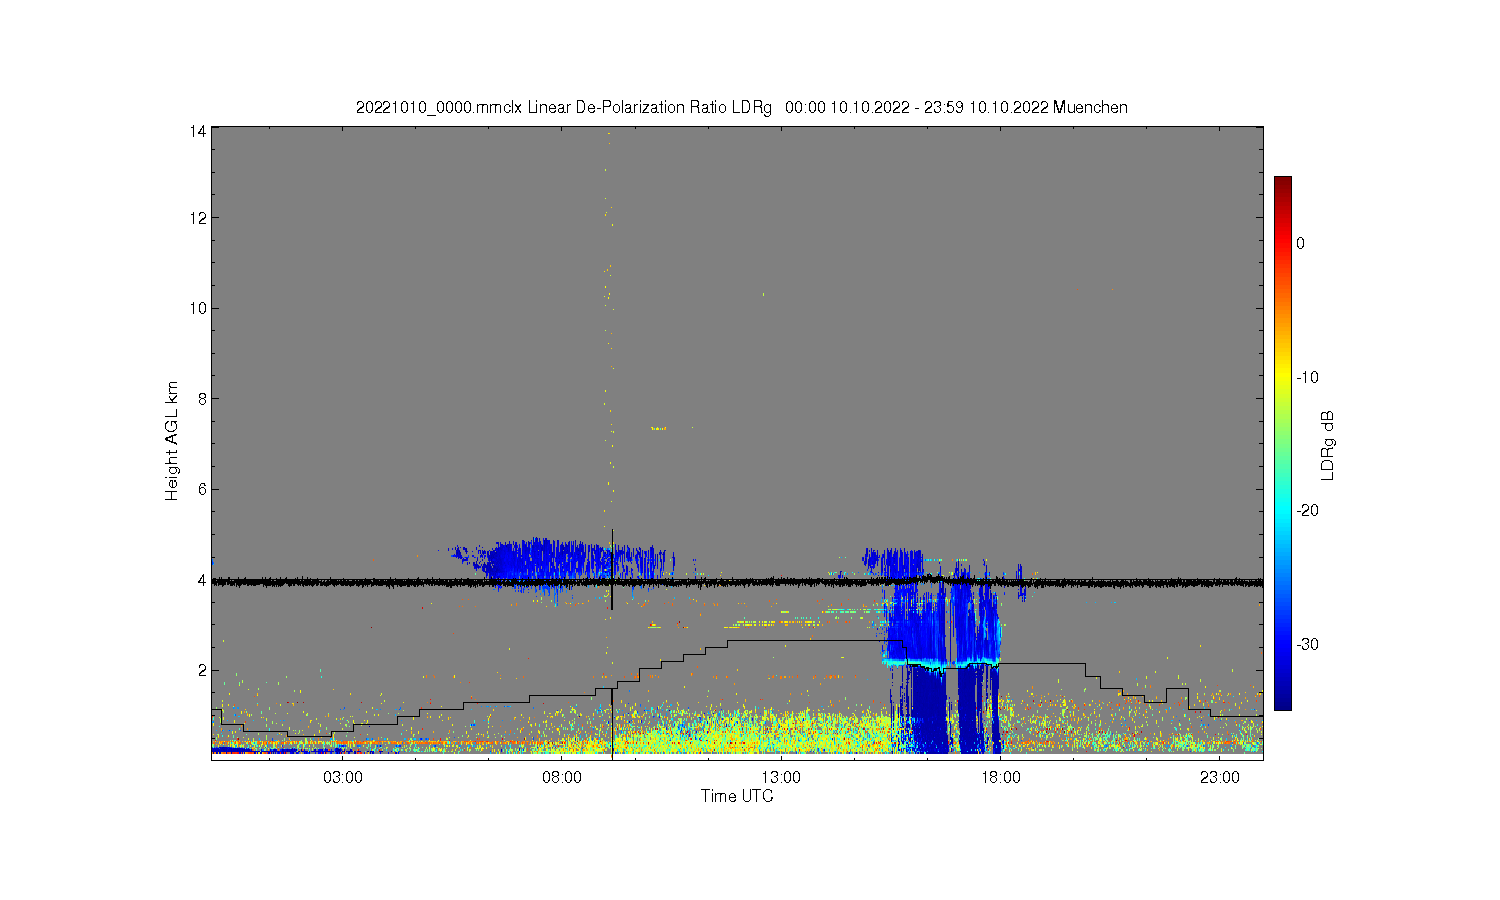Click the 0 dB colorbar tick label

point(1300,243)
